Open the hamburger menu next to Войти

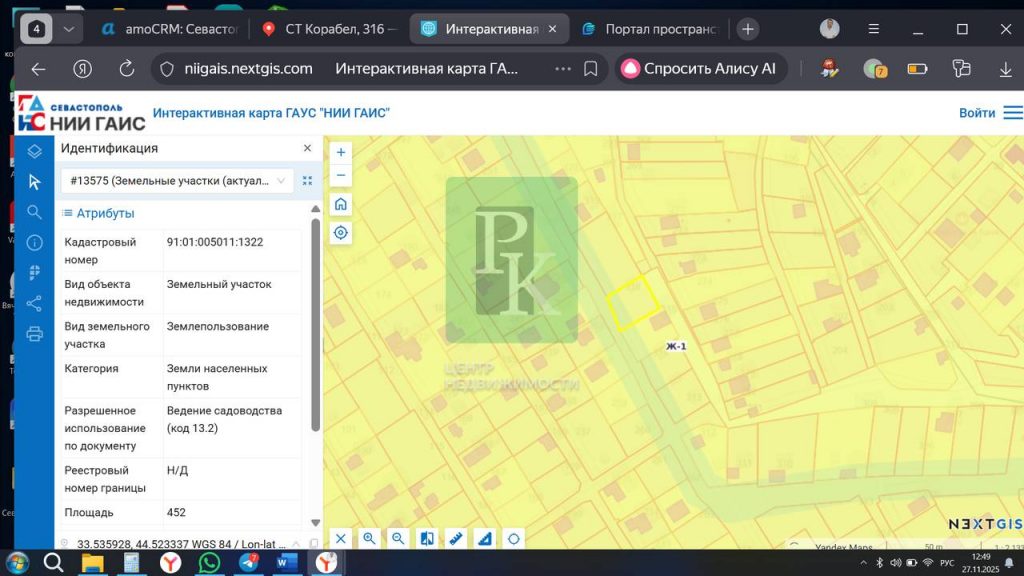pos(1013,113)
